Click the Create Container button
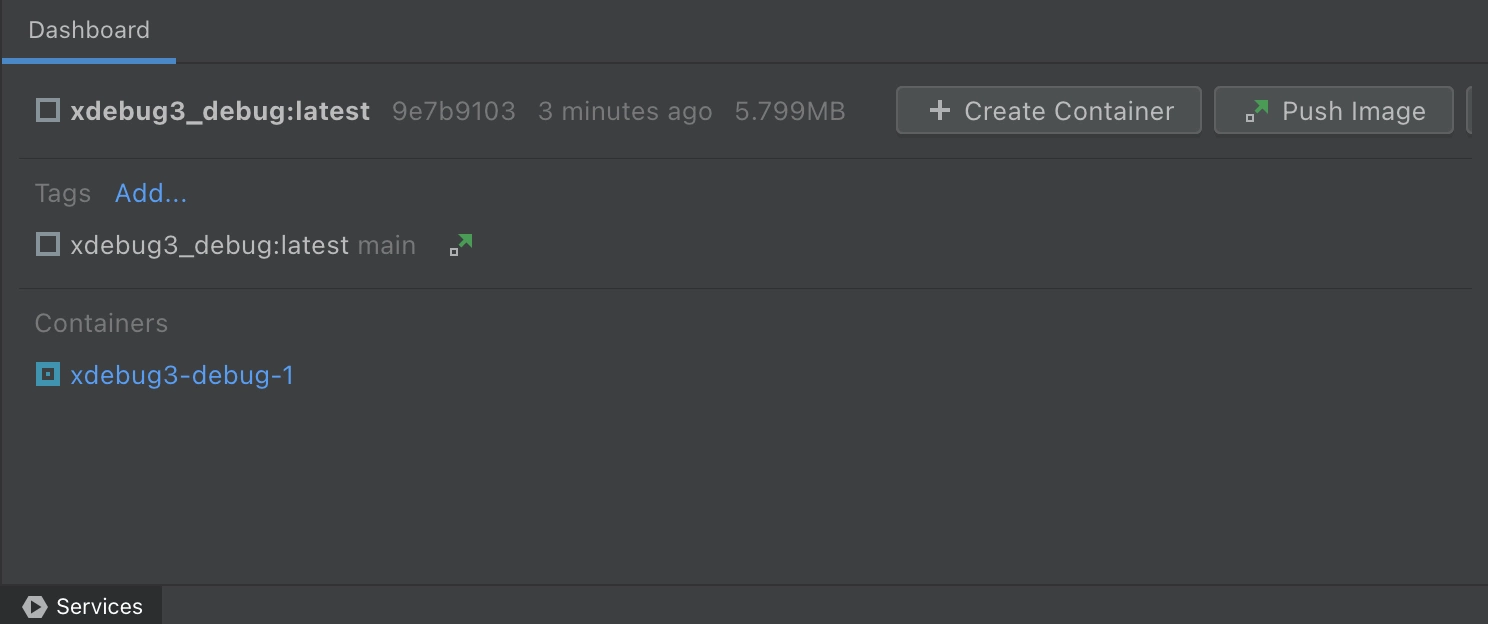 coord(1048,110)
